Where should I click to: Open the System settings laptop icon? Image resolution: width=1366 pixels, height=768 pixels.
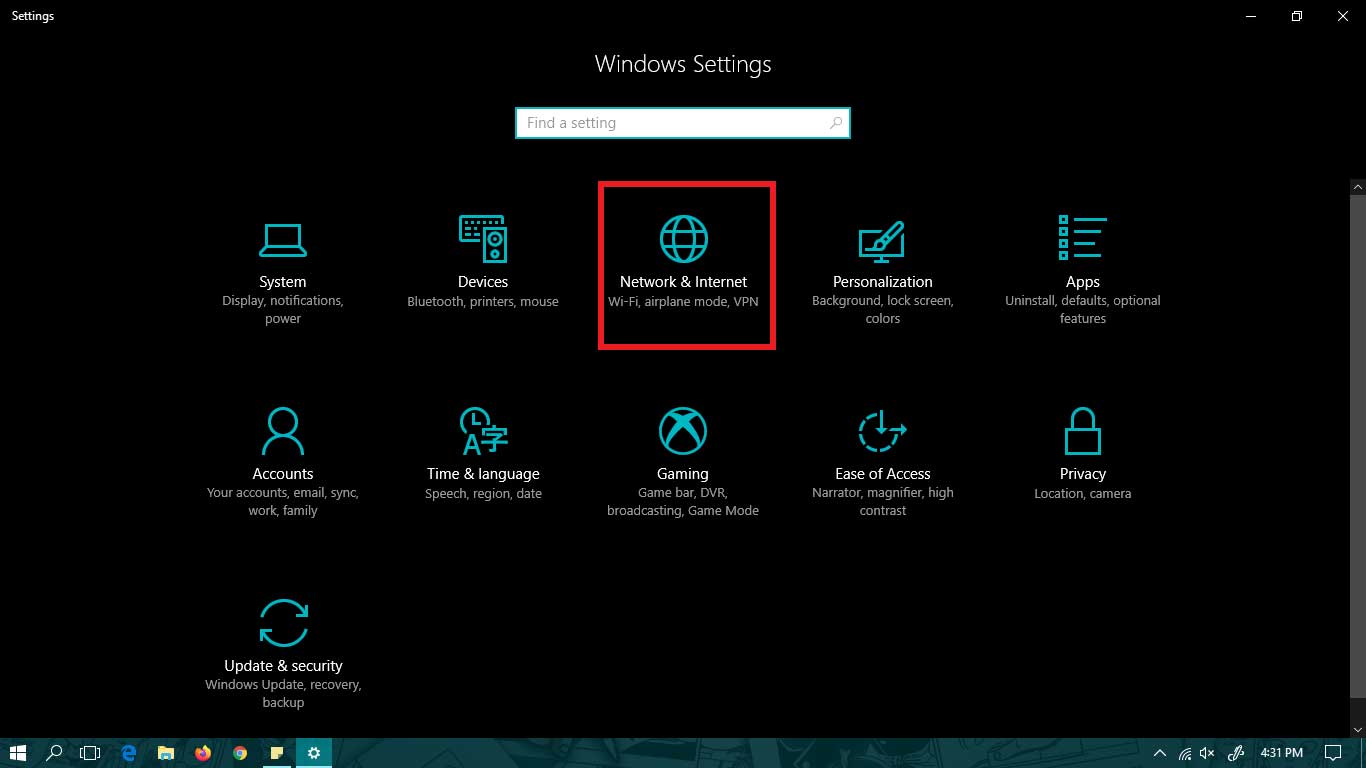(283, 239)
